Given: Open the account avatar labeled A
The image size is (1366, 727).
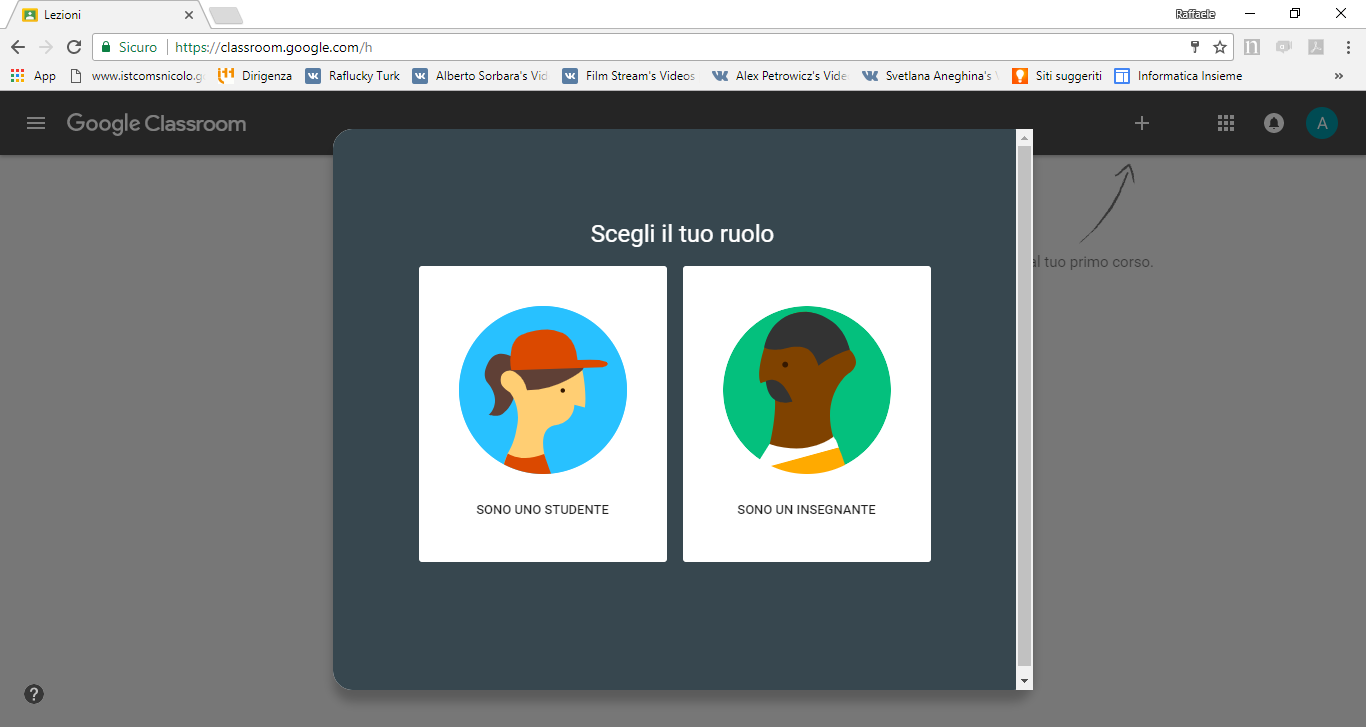Looking at the screenshot, I should coord(1321,123).
